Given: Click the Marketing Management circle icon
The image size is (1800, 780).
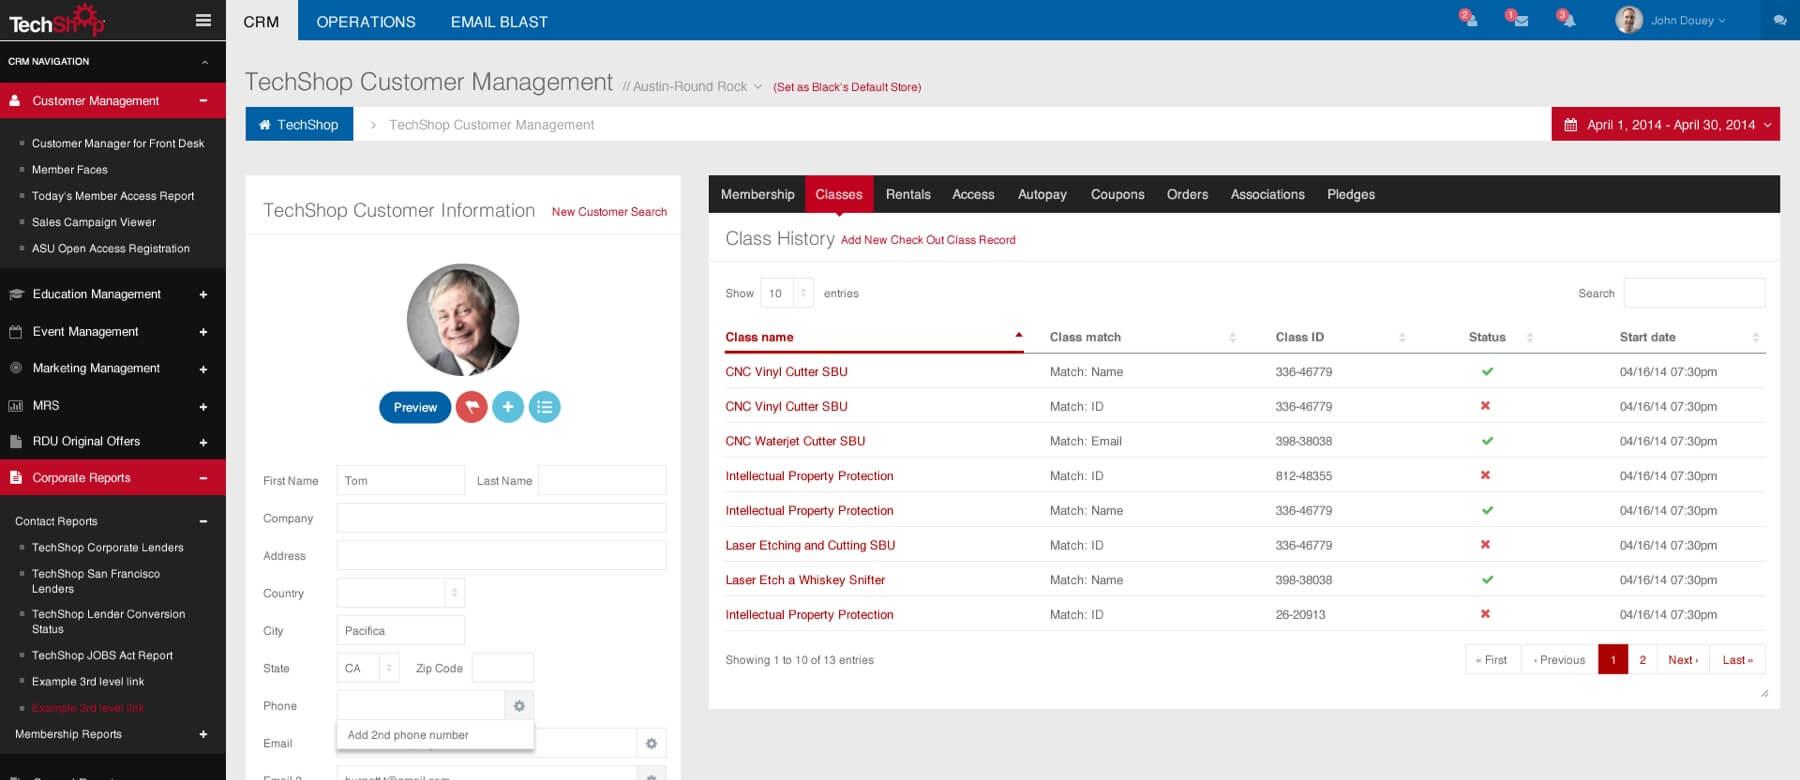Looking at the screenshot, I should point(16,368).
